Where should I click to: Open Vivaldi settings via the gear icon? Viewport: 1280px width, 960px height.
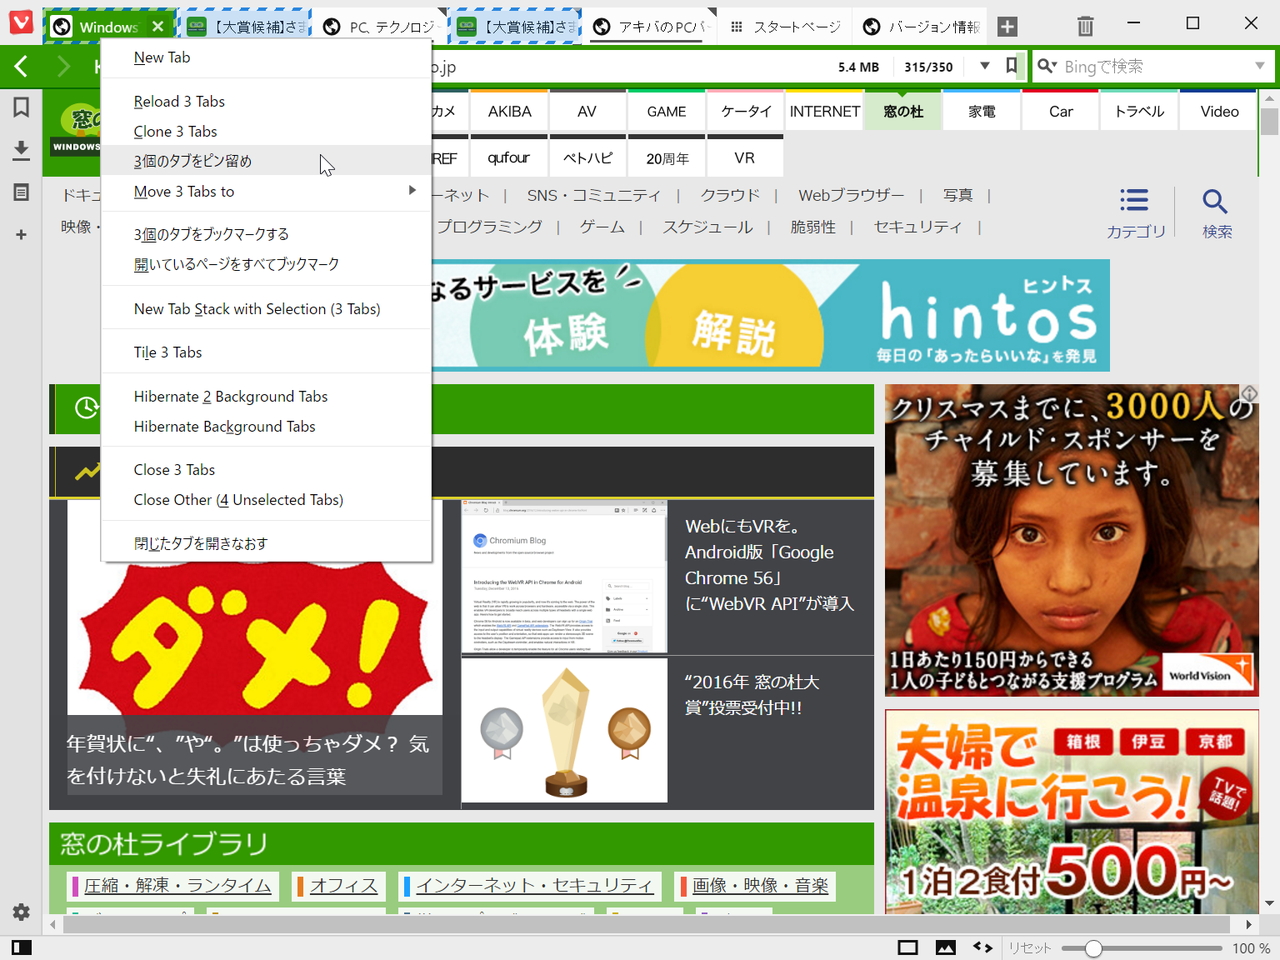[x=20, y=912]
